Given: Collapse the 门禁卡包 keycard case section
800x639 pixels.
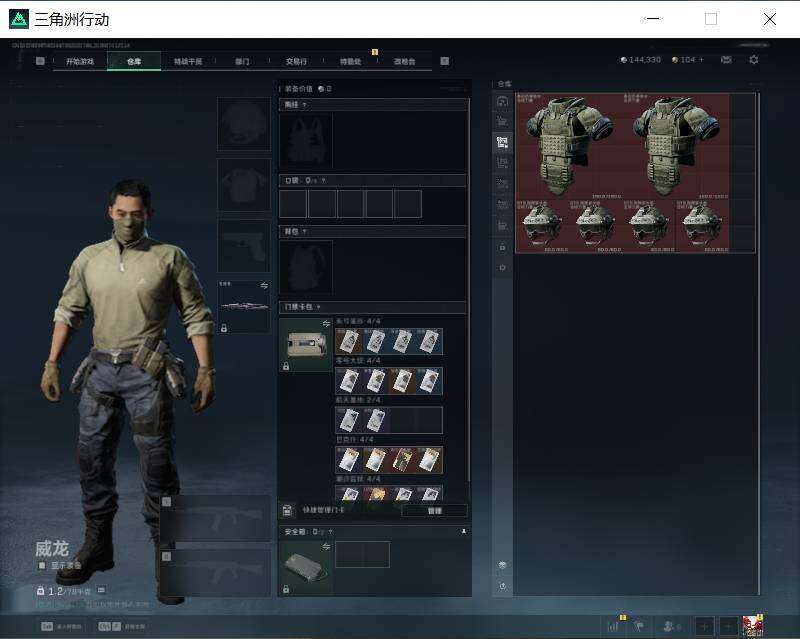Looking at the screenshot, I should tap(318, 307).
